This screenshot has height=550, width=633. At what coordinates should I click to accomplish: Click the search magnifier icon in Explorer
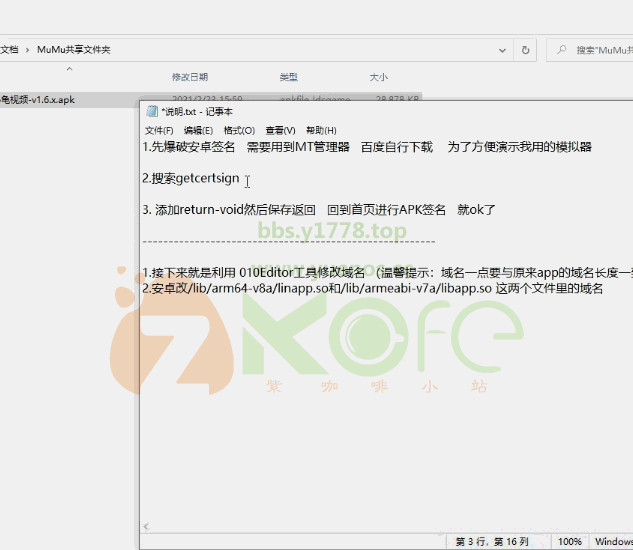pos(562,50)
